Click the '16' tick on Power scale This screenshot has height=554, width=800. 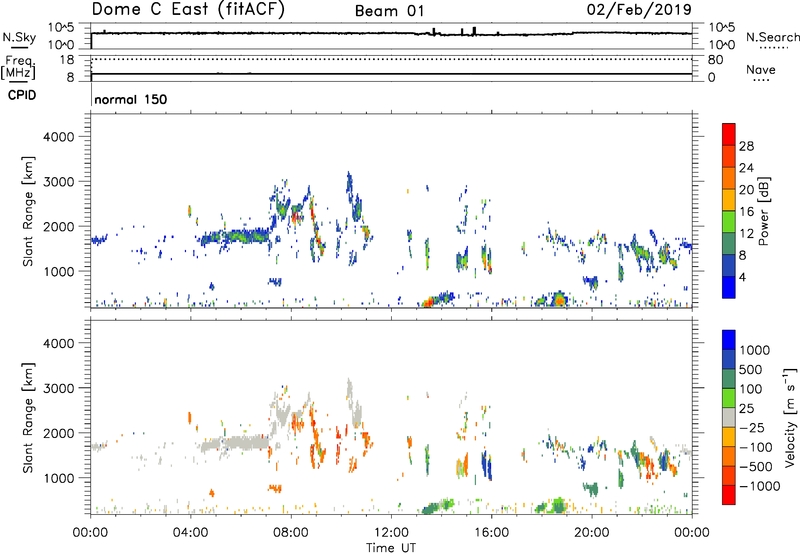746,212
